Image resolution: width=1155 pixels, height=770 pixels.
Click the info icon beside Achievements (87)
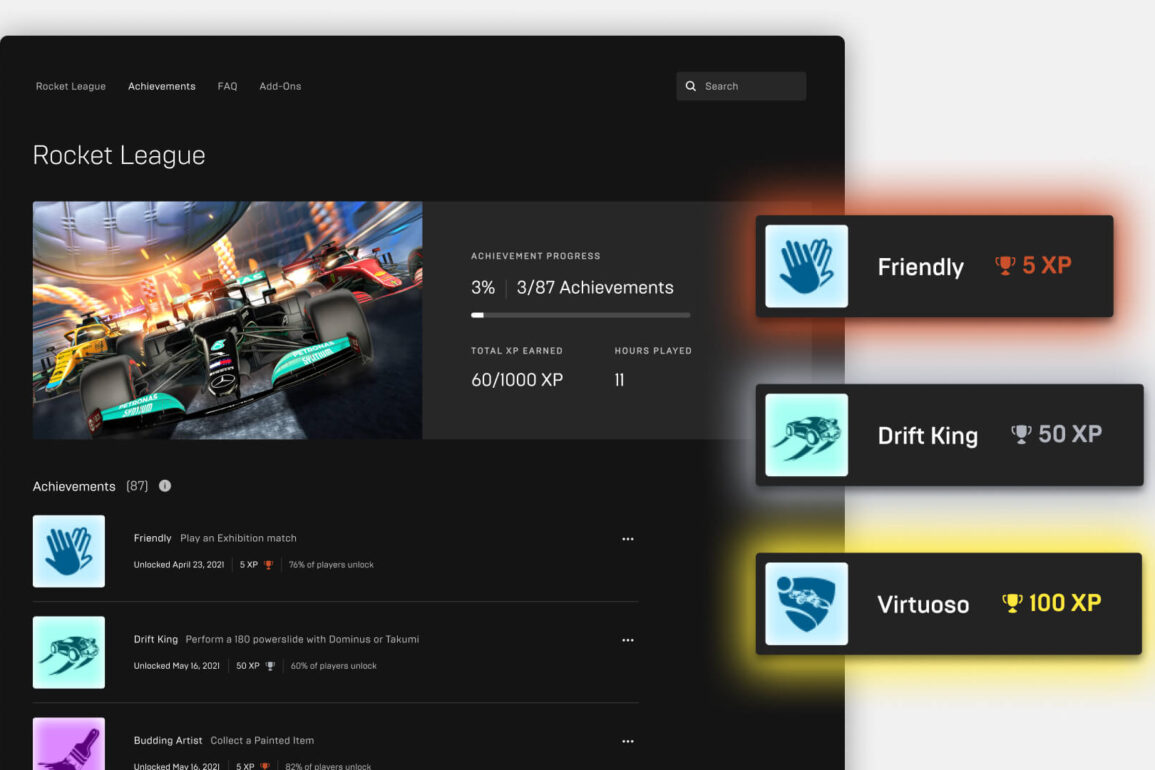coord(165,486)
